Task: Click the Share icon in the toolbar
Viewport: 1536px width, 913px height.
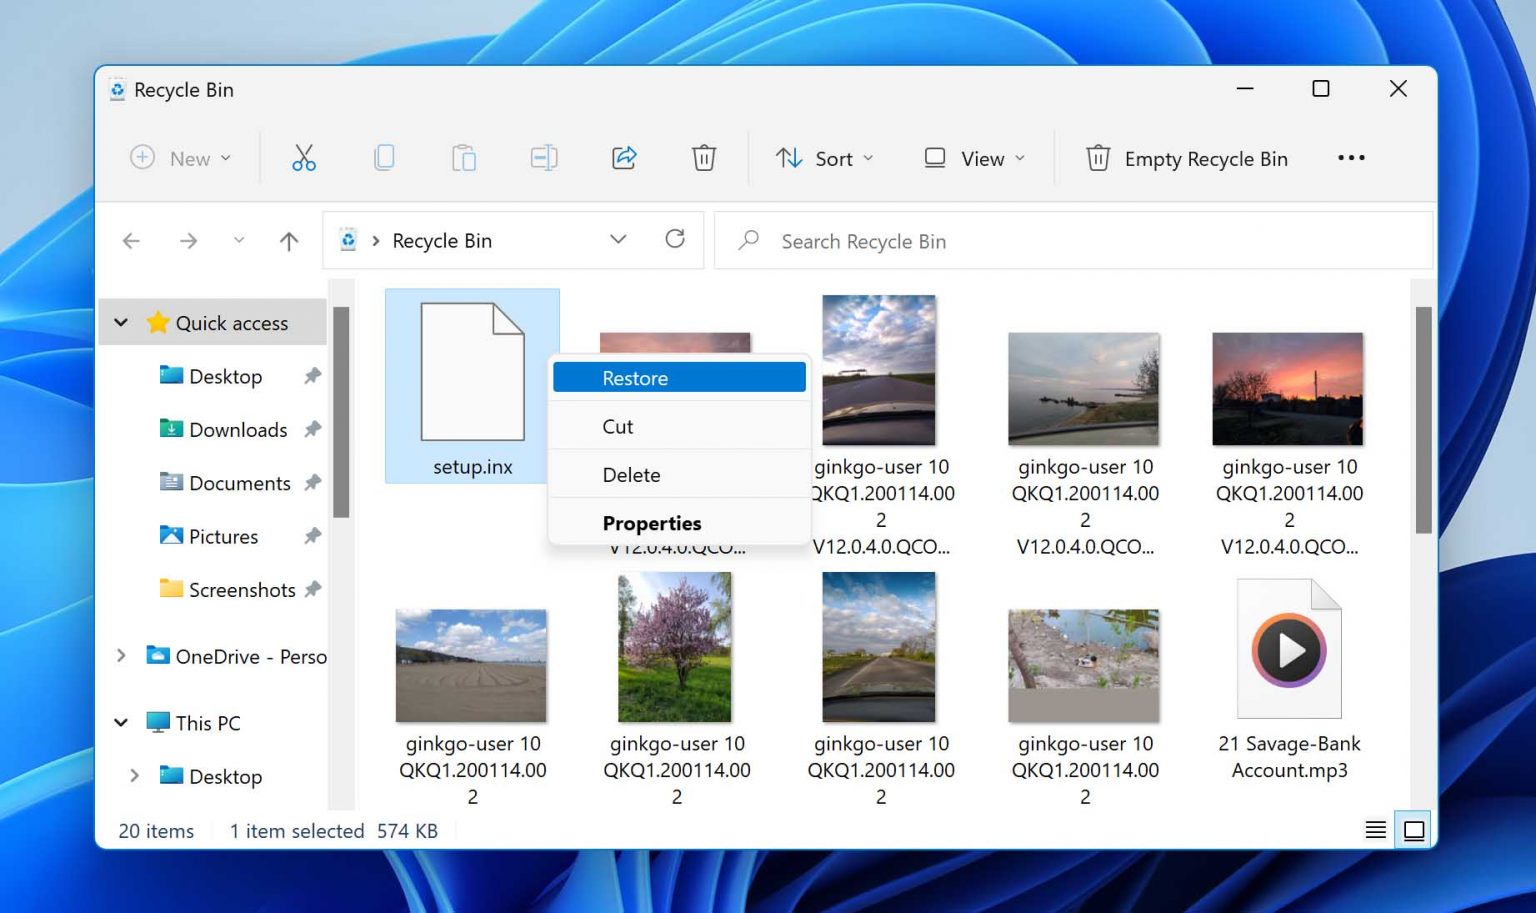Action: pos(624,158)
